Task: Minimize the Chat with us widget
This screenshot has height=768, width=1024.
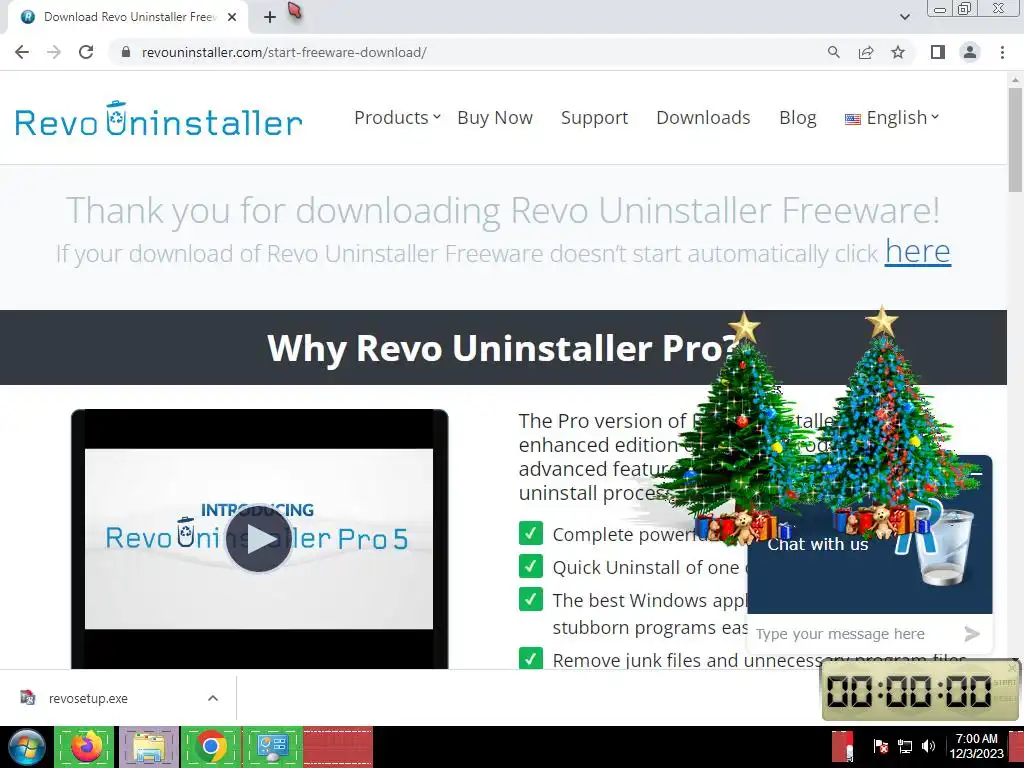Action: pyautogui.click(x=976, y=472)
